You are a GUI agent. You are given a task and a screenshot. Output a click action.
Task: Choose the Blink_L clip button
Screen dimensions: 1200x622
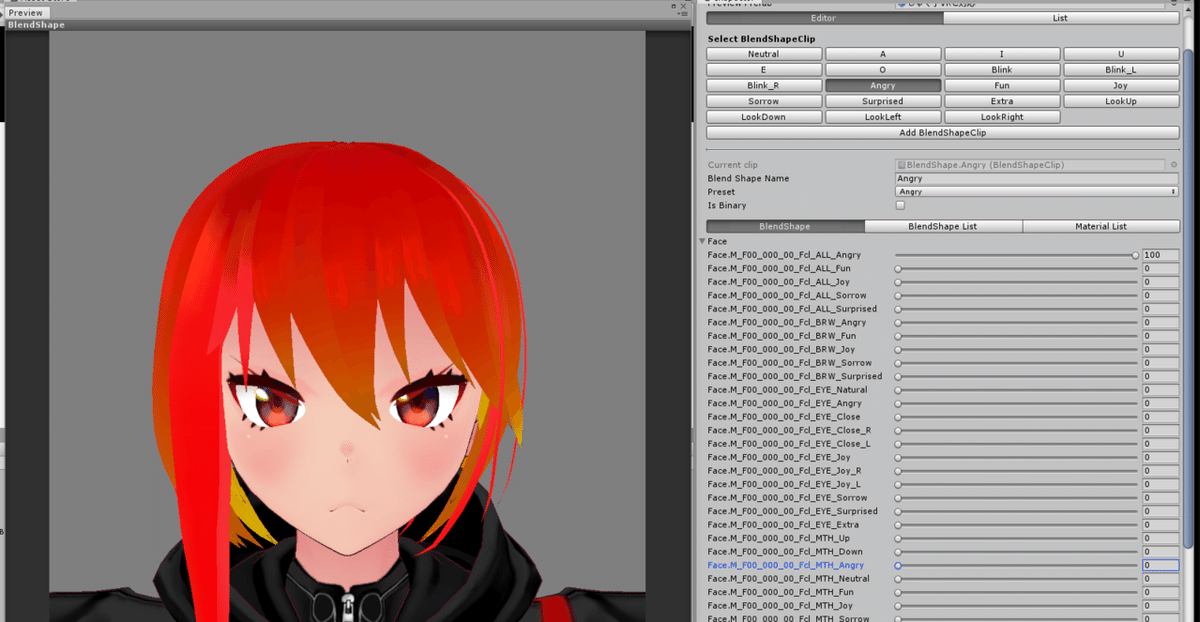1121,70
